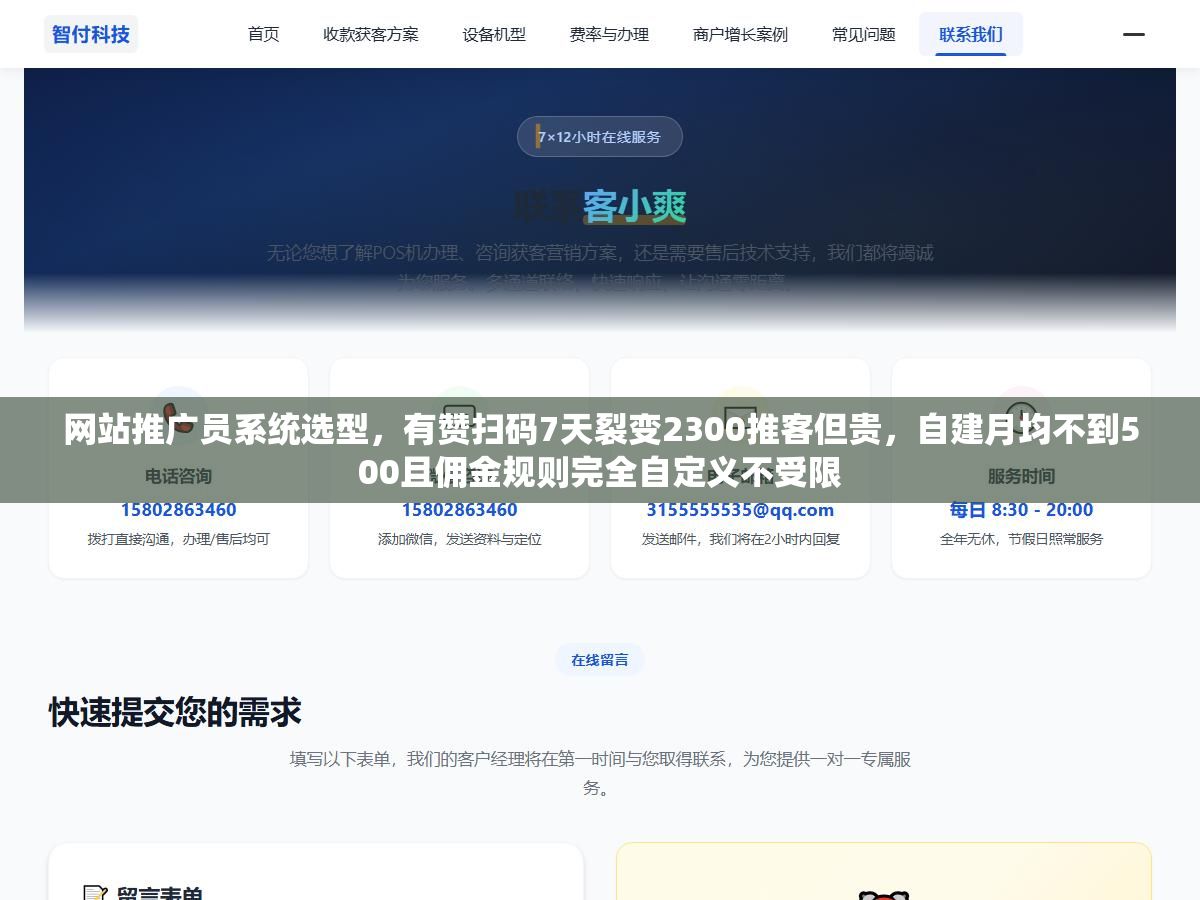
Task: Click the 3155555535@qq.com email address
Action: [740, 510]
